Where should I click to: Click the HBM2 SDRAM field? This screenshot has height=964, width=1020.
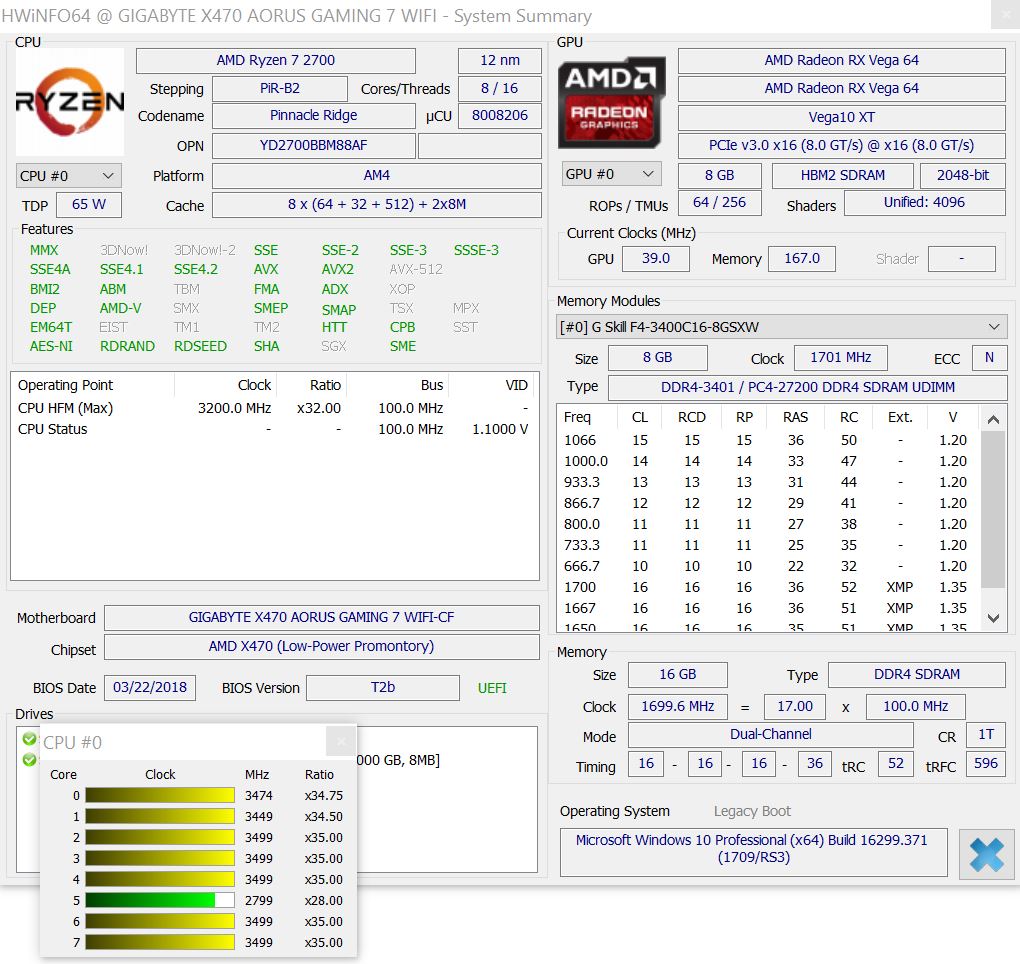pos(842,176)
